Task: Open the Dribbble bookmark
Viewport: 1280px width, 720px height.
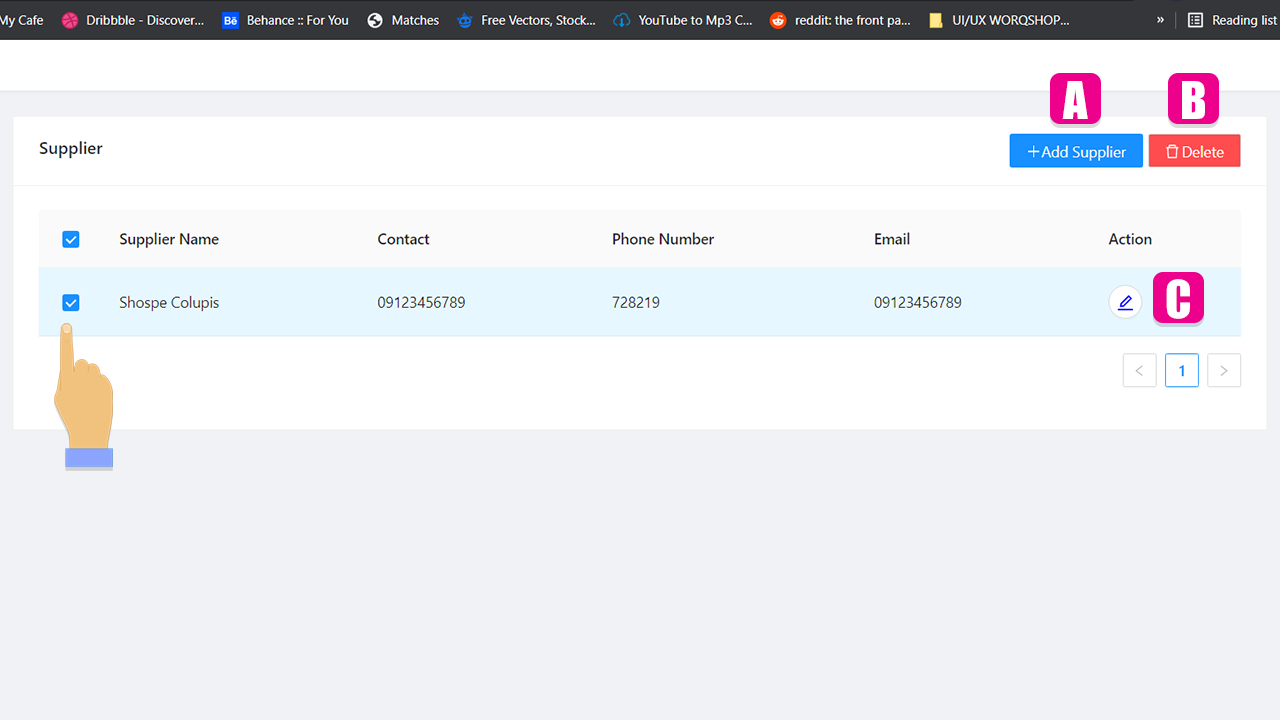Action: 133,20
